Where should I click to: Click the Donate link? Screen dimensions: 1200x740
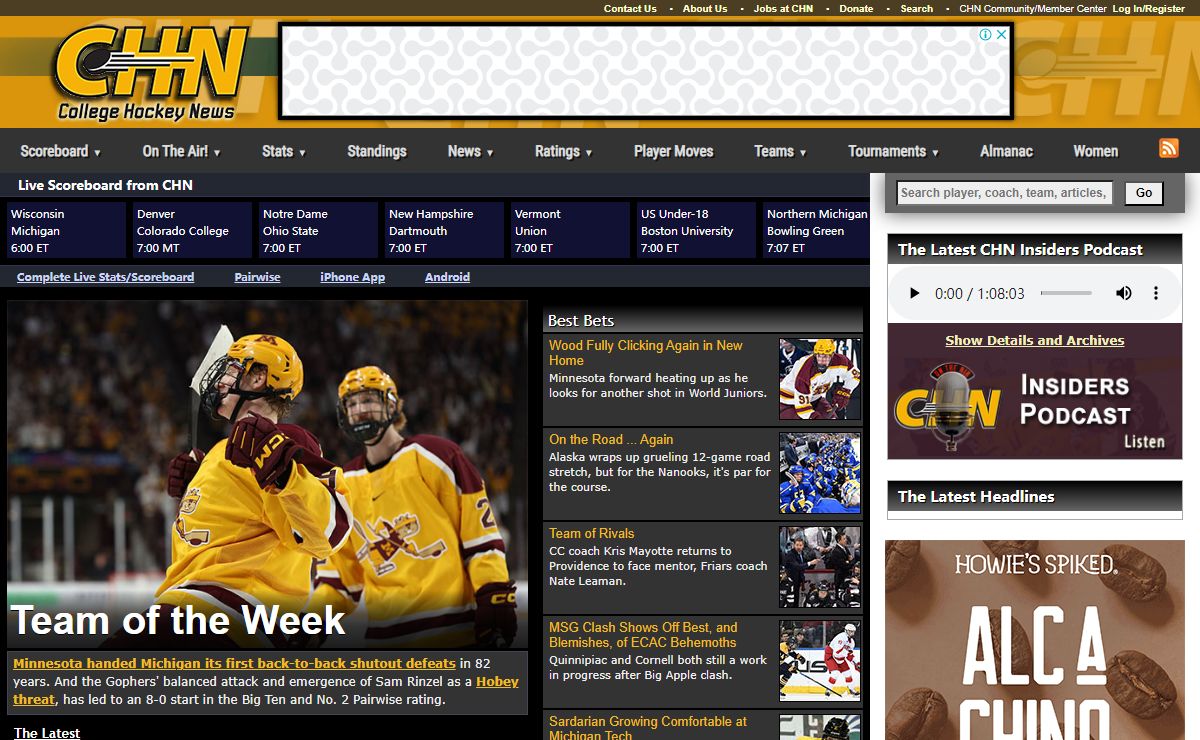(x=856, y=8)
